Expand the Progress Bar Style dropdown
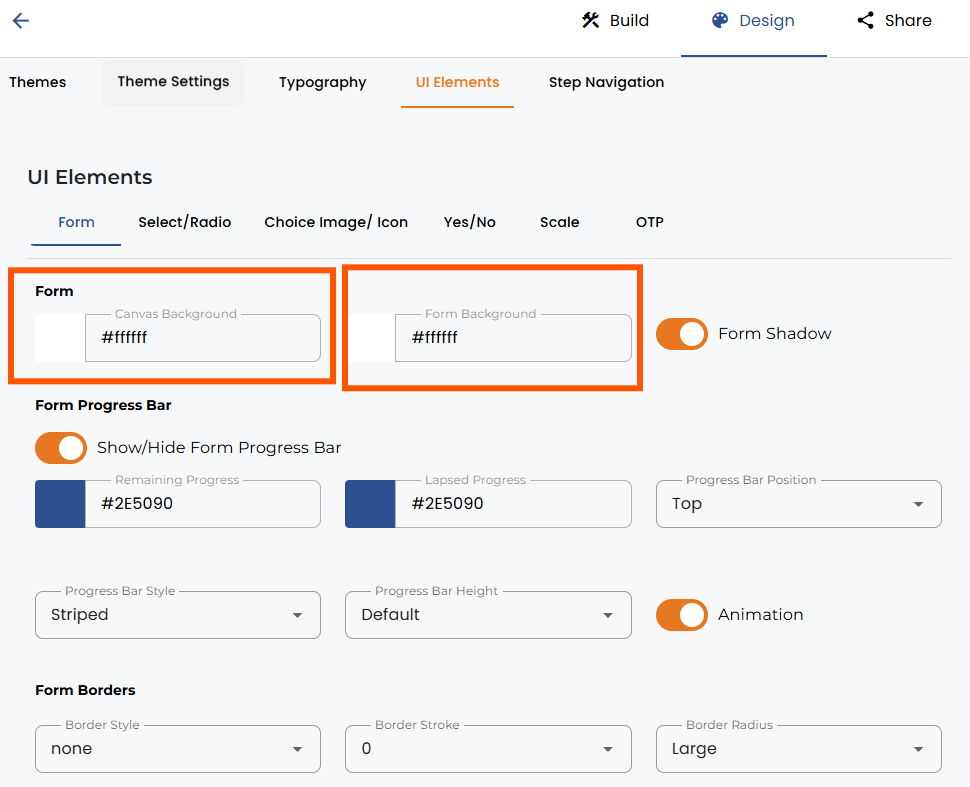 click(178, 615)
